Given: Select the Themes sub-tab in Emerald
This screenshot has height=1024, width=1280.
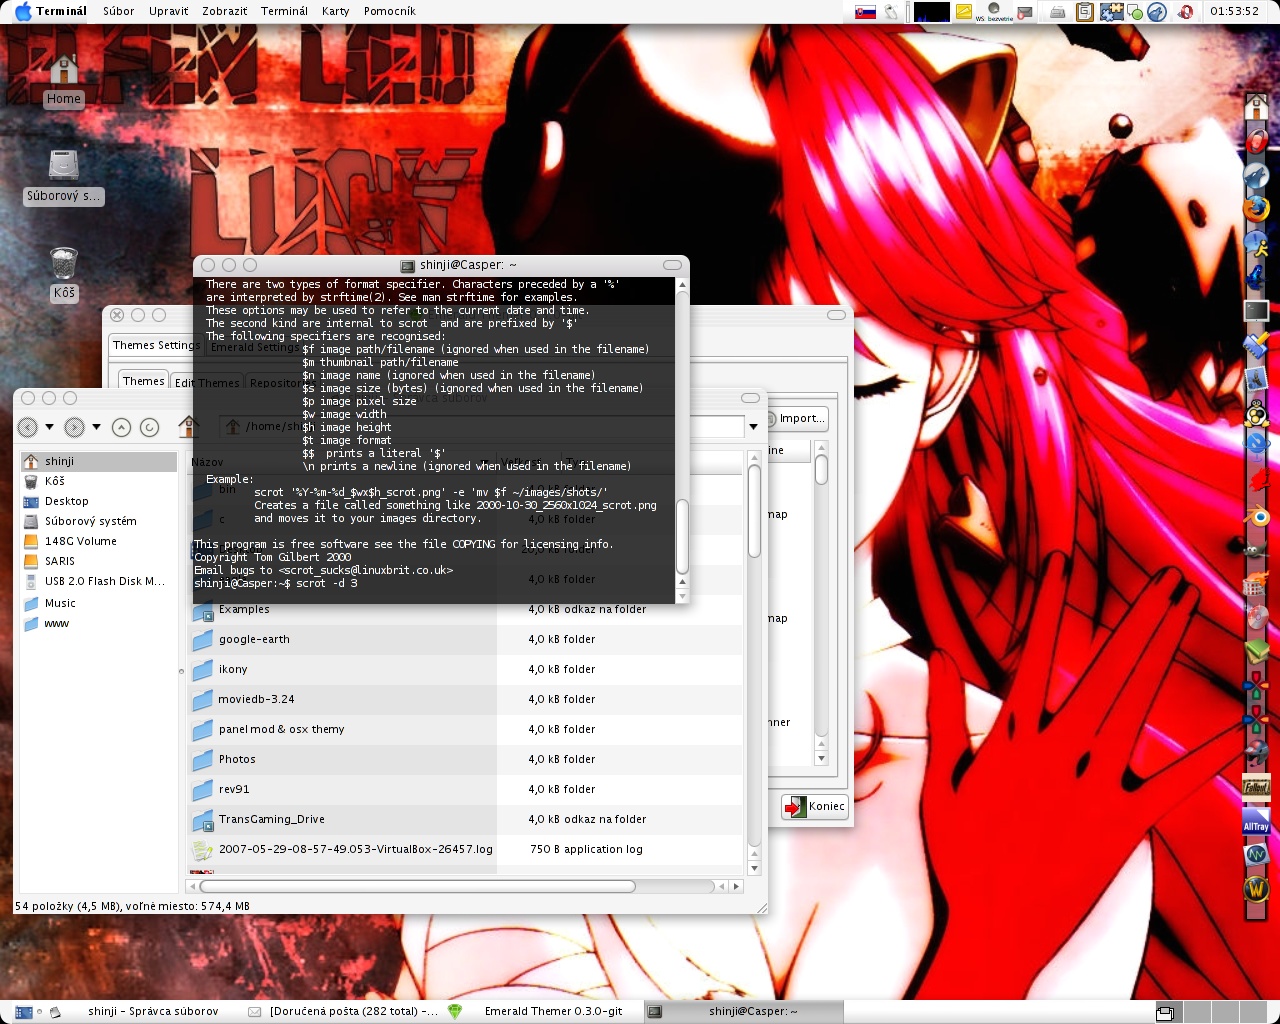Looking at the screenshot, I should point(143,381).
